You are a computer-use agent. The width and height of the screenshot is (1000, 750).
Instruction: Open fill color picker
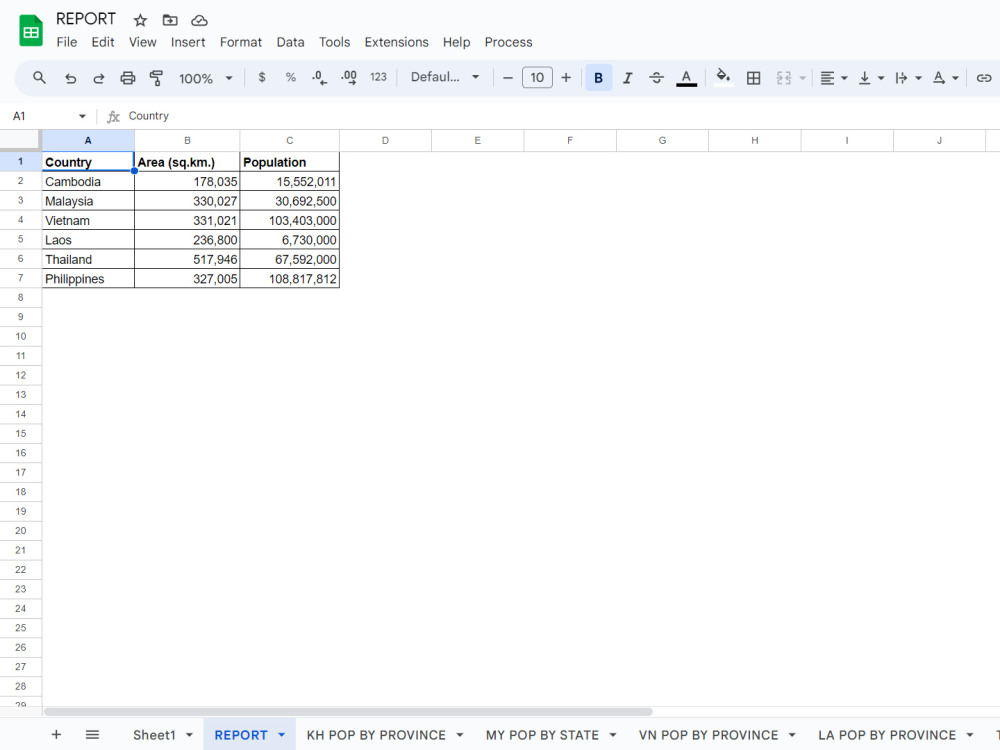pos(723,78)
